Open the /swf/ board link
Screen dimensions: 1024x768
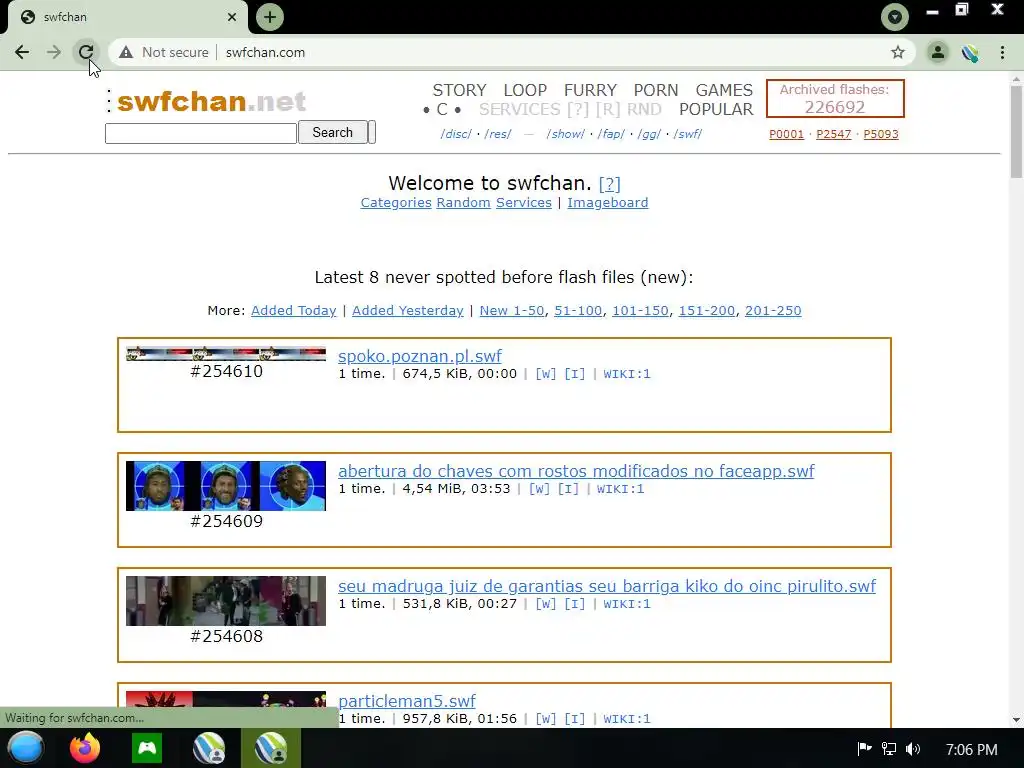[x=688, y=134]
